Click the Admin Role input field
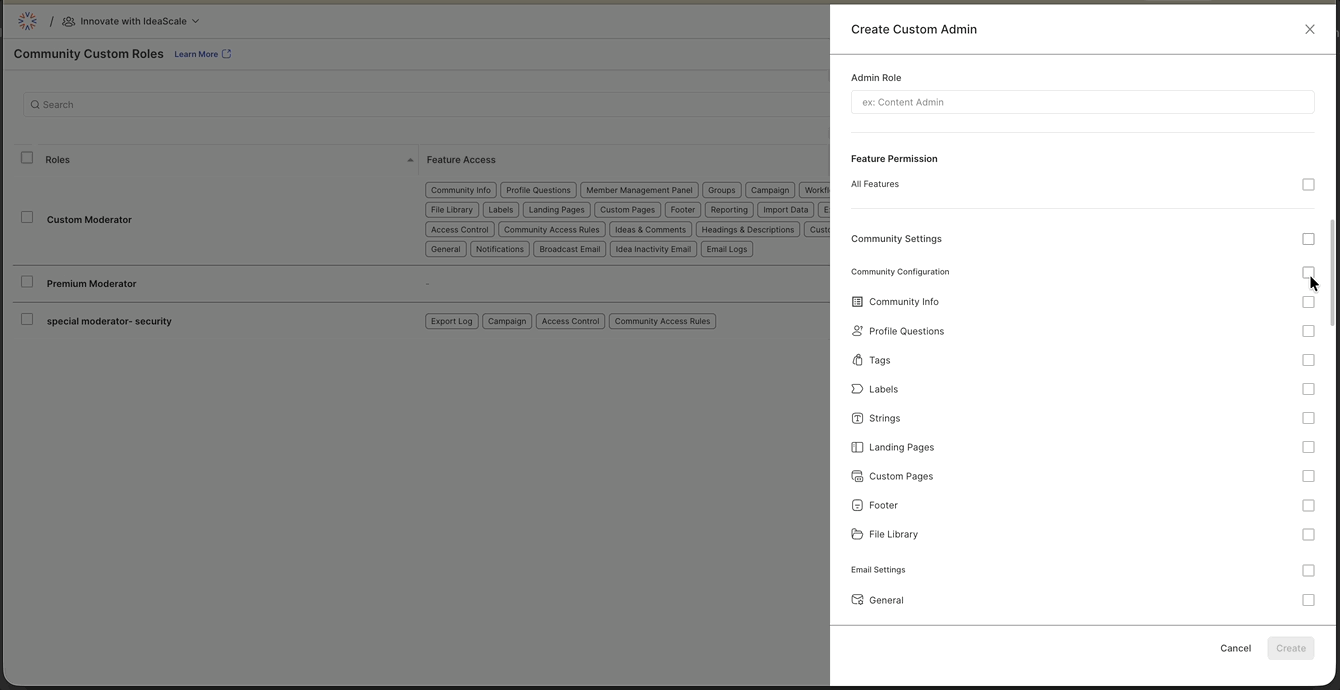 pos(1082,102)
